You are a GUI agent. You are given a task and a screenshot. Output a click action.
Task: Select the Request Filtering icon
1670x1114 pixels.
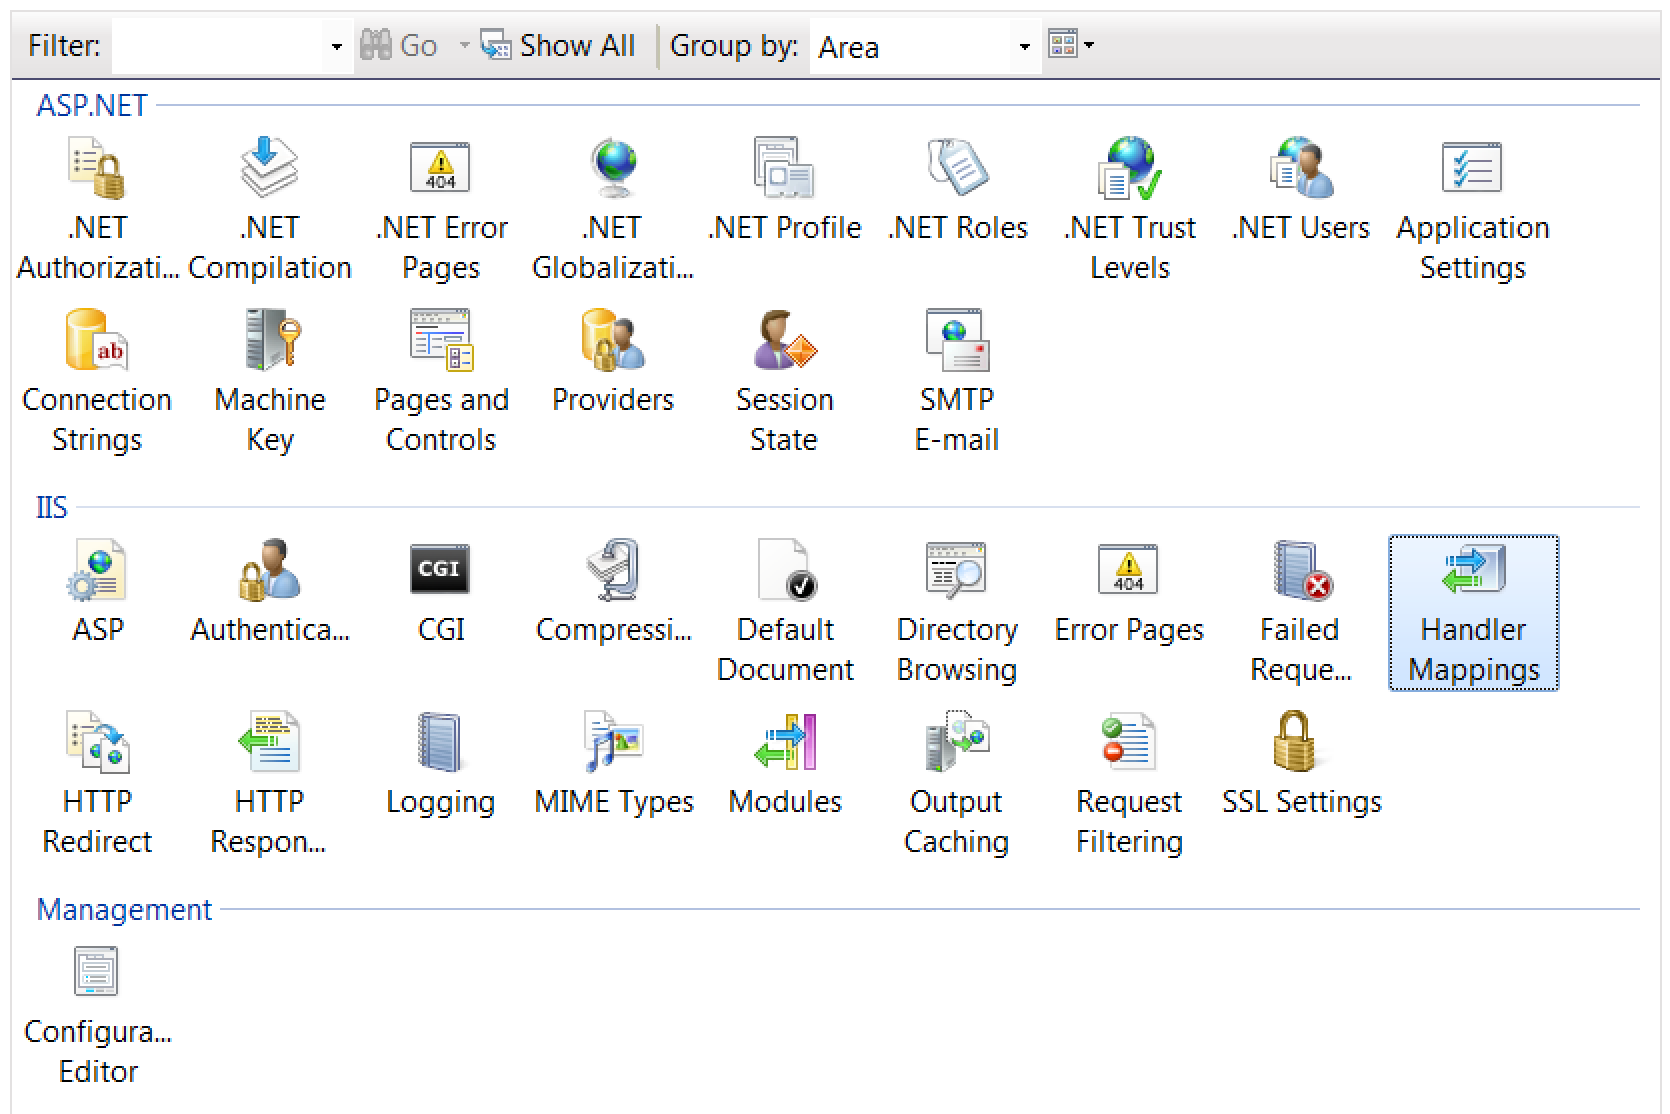(1129, 742)
